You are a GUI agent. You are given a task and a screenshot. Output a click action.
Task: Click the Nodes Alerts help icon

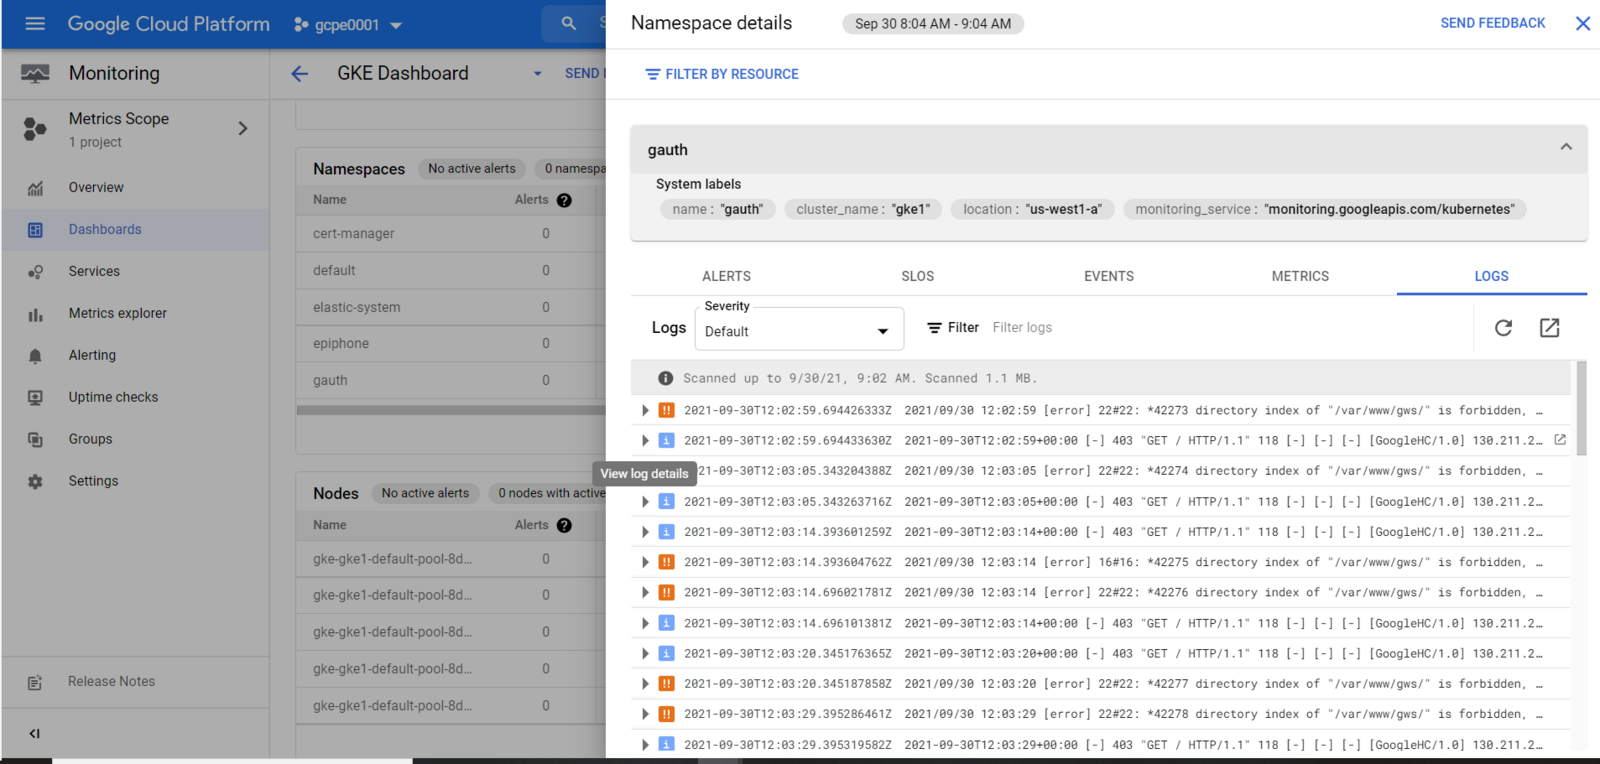(564, 525)
